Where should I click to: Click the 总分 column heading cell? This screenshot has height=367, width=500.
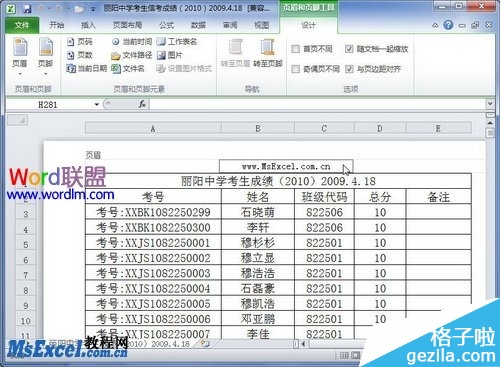click(380, 197)
